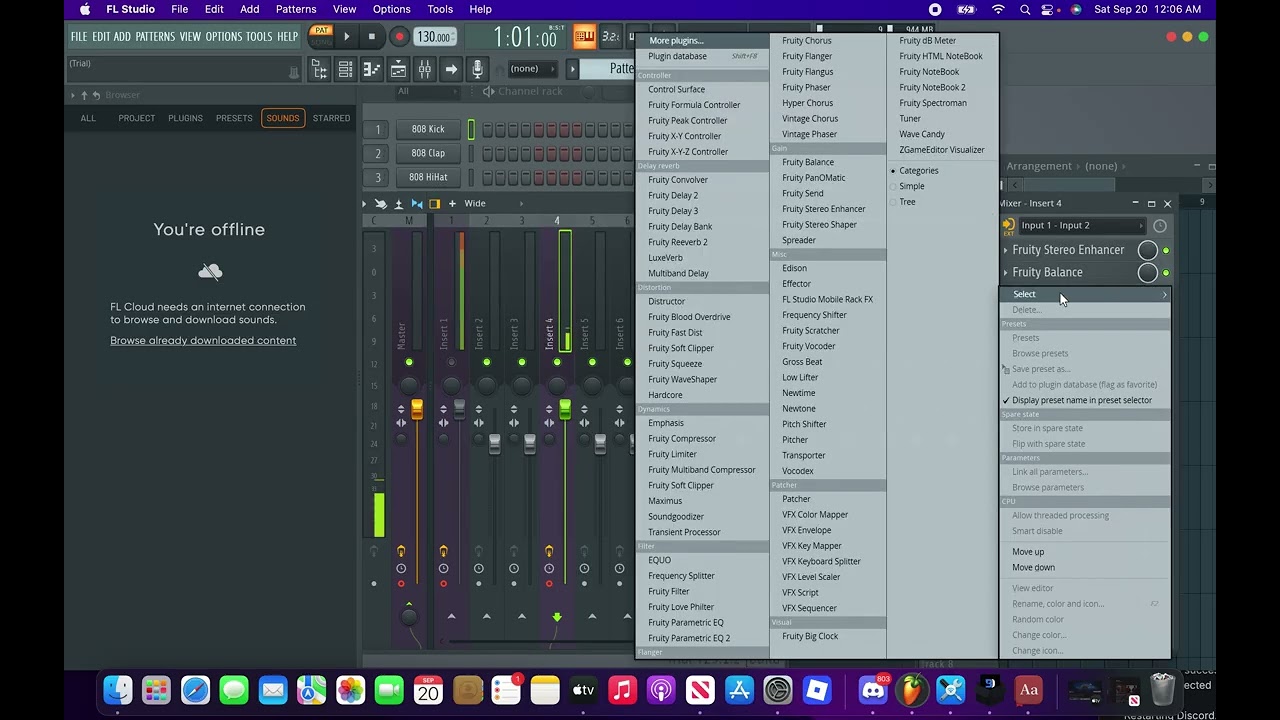Toggle PAT/SONG mode switch
Screen dimensions: 1280x720
tap(321, 37)
